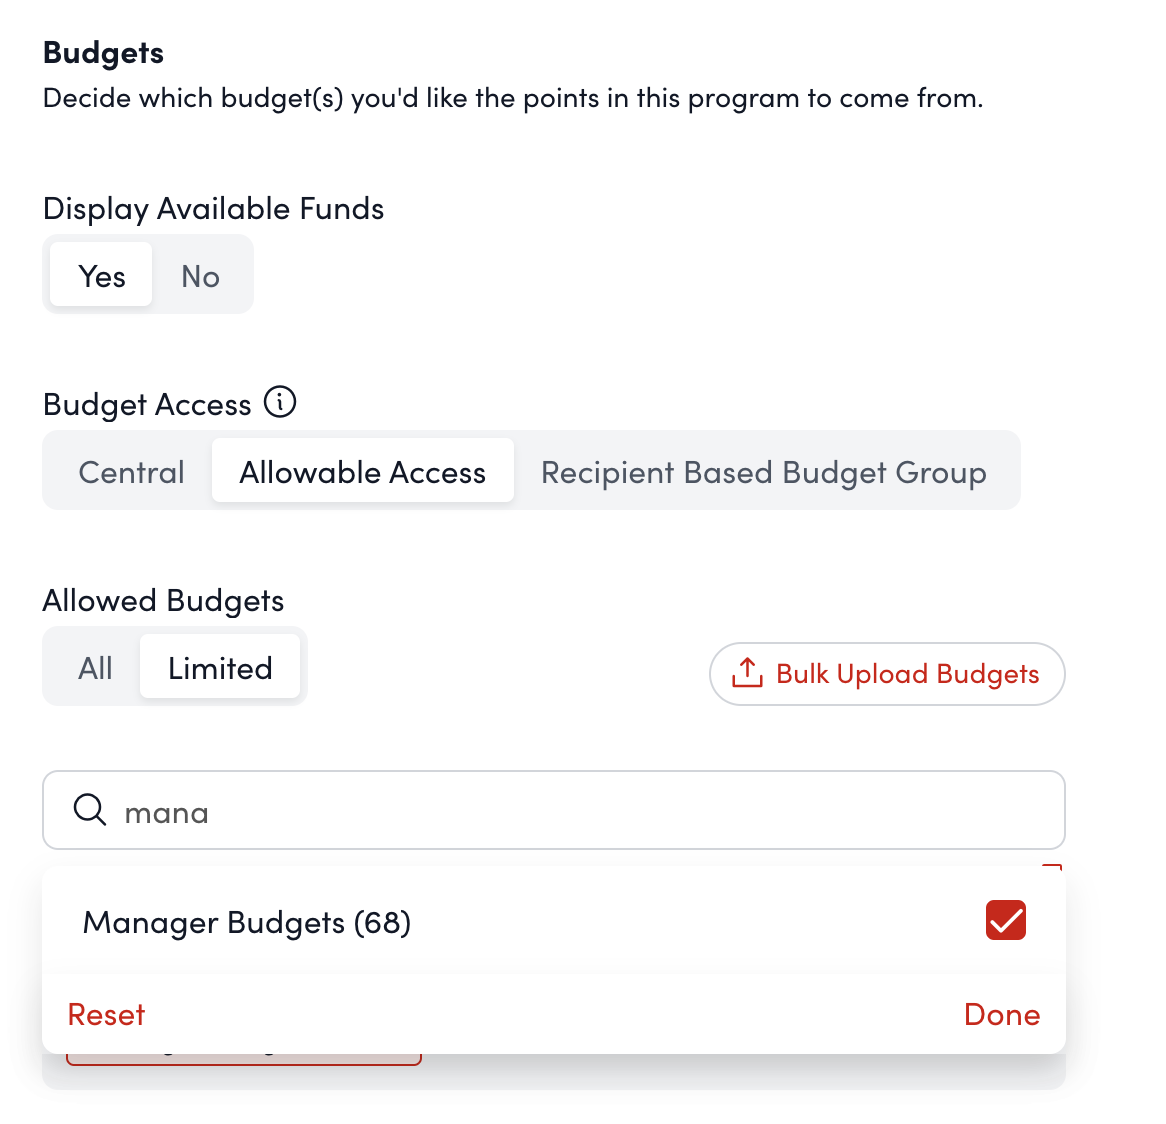Set Display Available Funds to Yes
Screen dimensions: 1166x1124
102,276
